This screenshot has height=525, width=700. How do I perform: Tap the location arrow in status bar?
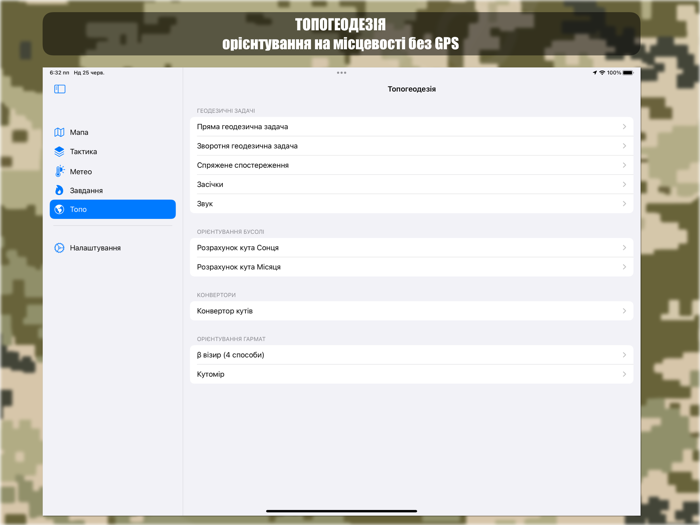[x=595, y=73]
